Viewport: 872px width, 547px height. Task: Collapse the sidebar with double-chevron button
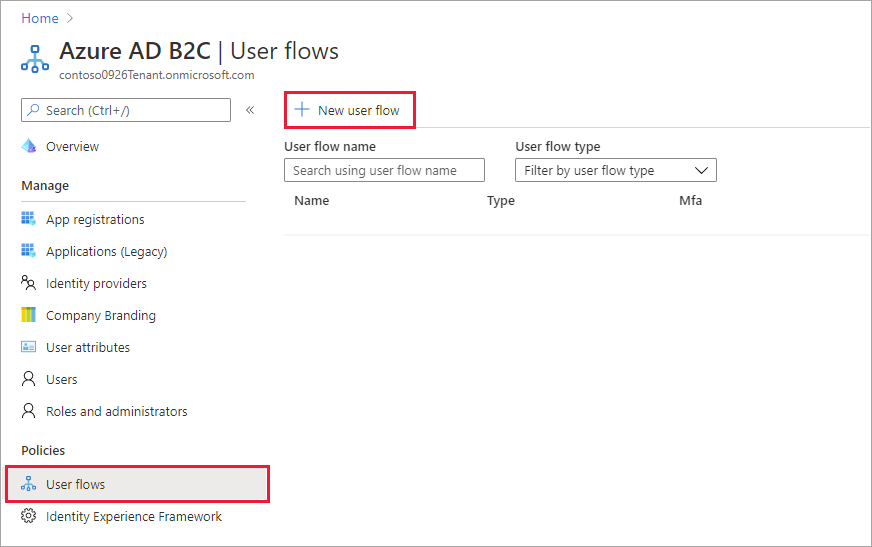pyautogui.click(x=250, y=110)
